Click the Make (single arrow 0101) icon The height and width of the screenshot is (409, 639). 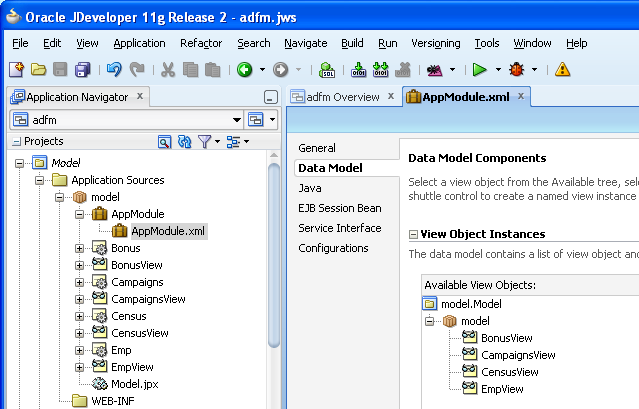click(359, 70)
